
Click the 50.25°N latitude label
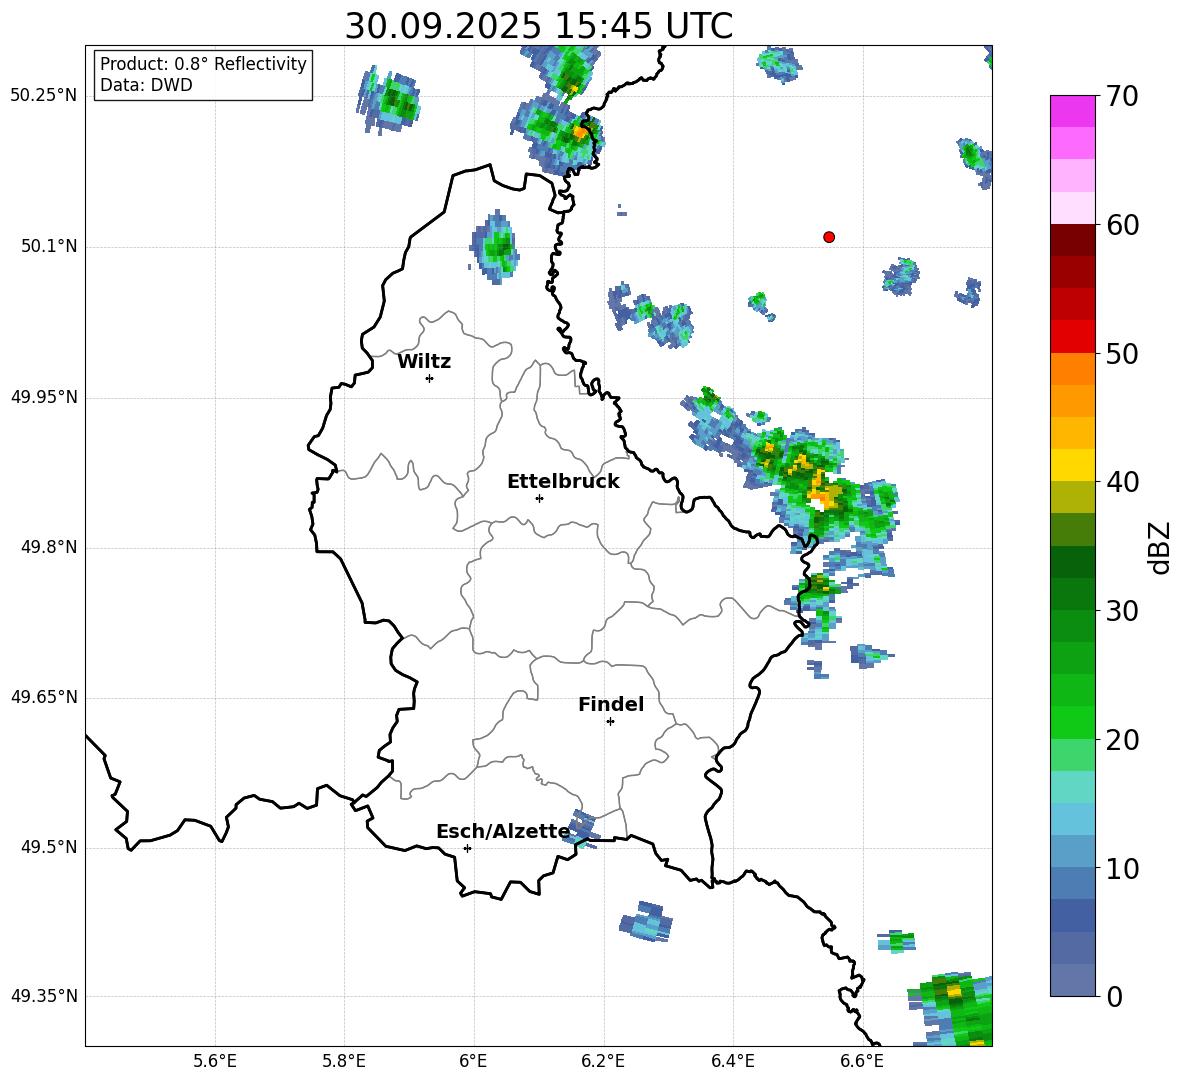[44, 96]
